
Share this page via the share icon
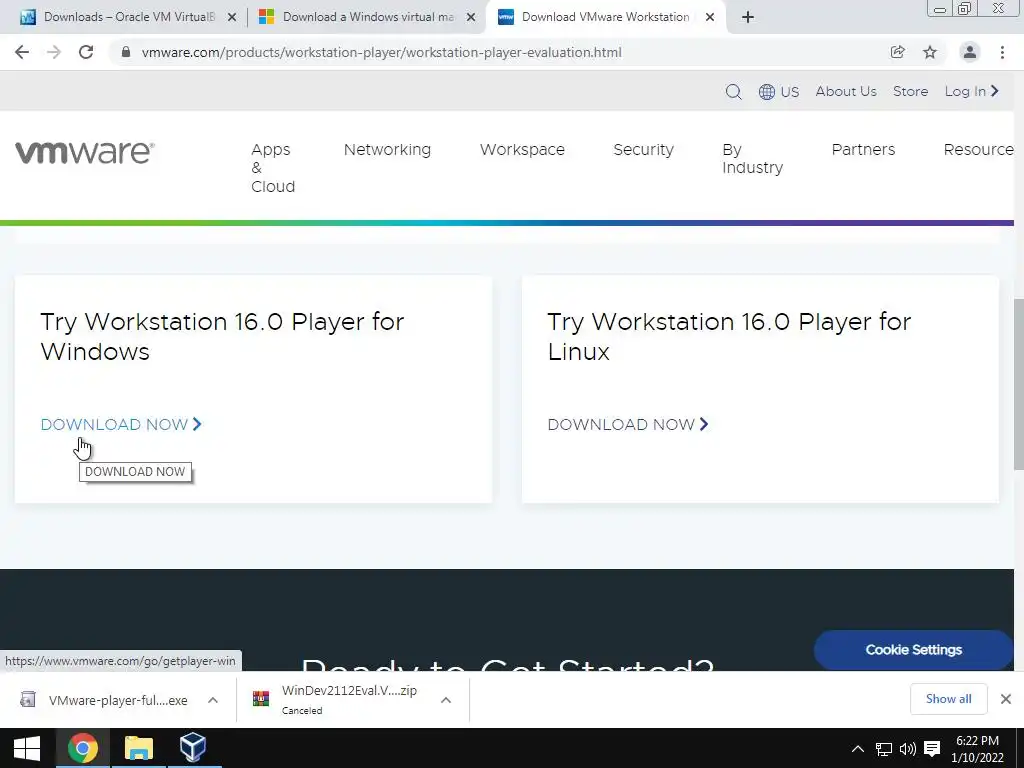(898, 52)
